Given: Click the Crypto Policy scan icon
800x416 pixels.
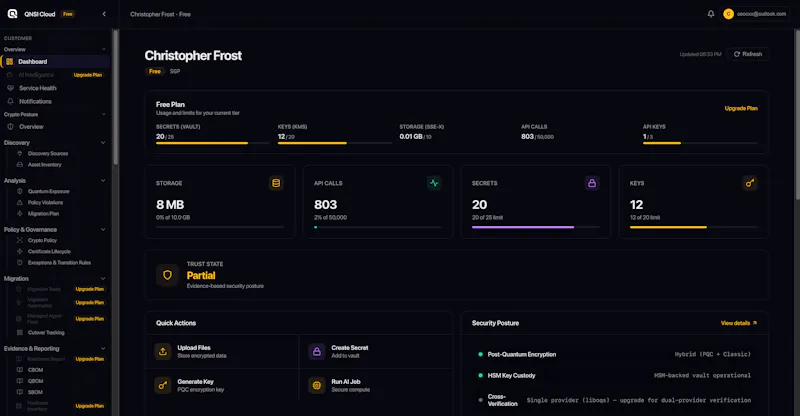Looking at the screenshot, I should pos(20,240).
